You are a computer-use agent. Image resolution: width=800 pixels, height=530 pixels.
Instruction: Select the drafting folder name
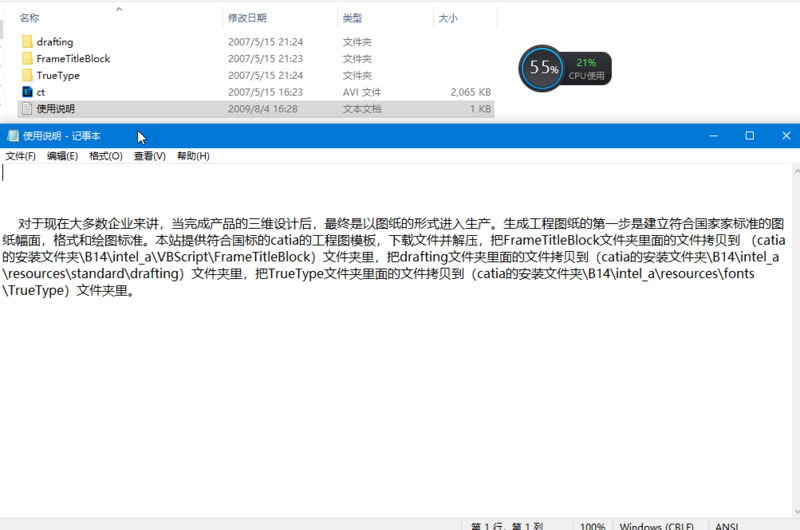click(x=55, y=42)
